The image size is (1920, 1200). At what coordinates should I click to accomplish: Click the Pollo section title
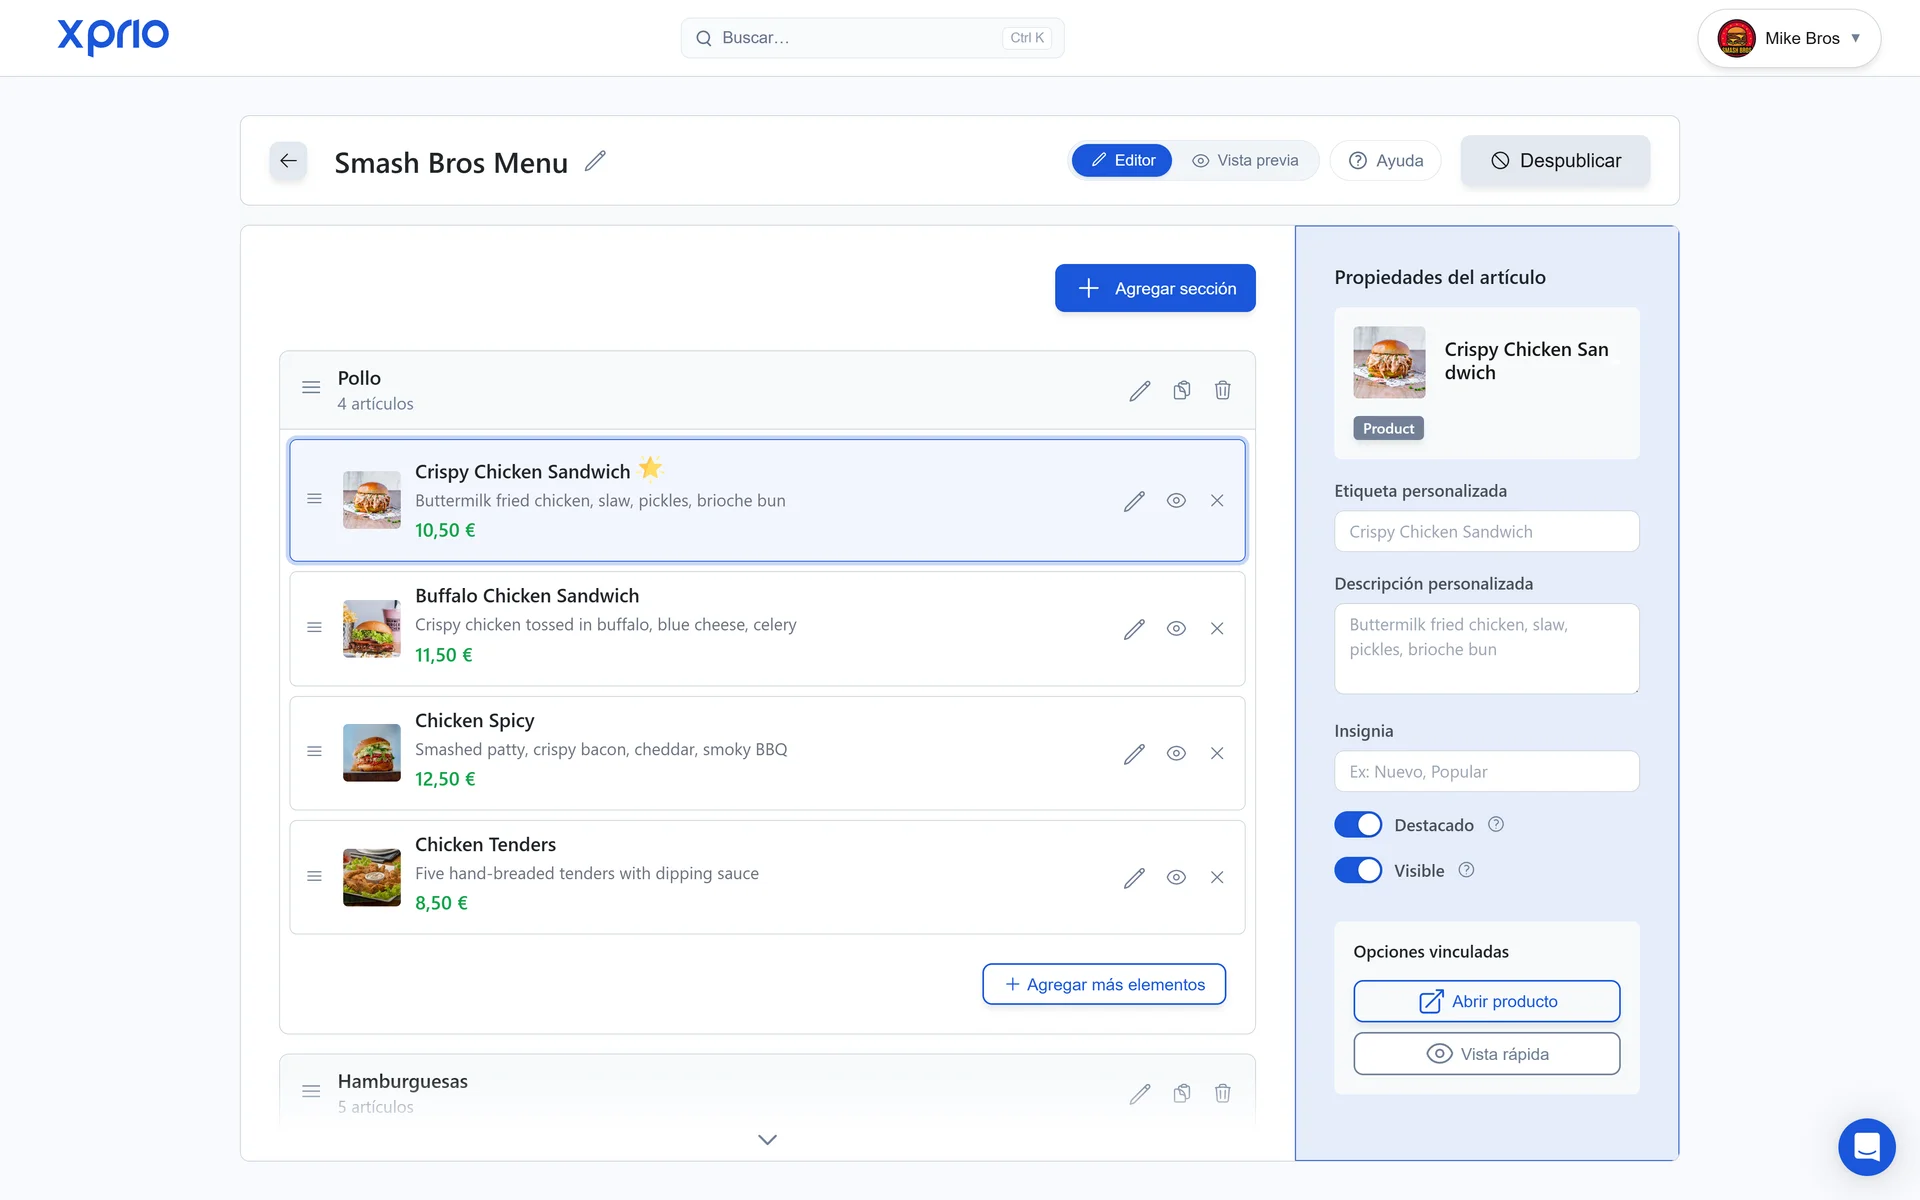[359, 378]
